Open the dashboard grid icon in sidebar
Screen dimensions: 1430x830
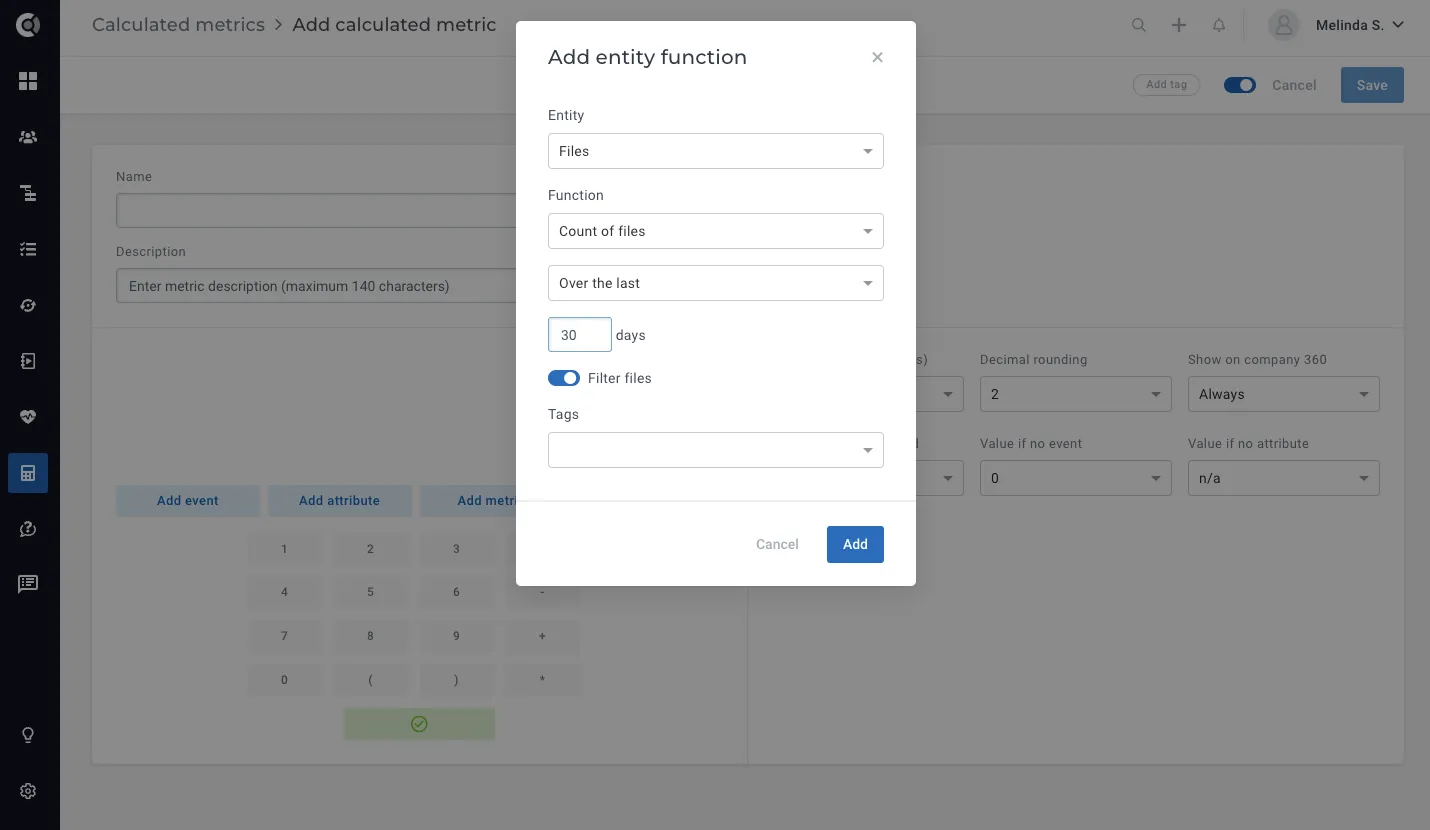click(28, 81)
